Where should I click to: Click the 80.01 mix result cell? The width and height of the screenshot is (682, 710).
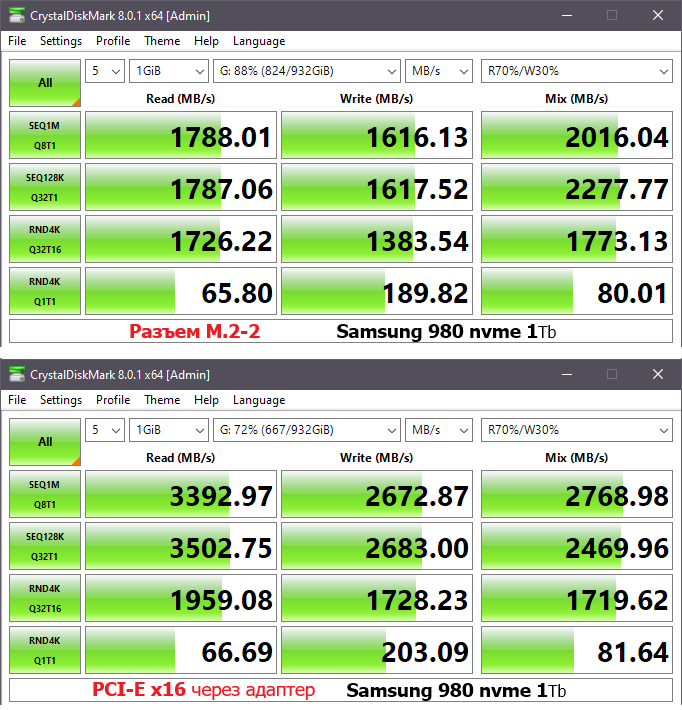(577, 291)
